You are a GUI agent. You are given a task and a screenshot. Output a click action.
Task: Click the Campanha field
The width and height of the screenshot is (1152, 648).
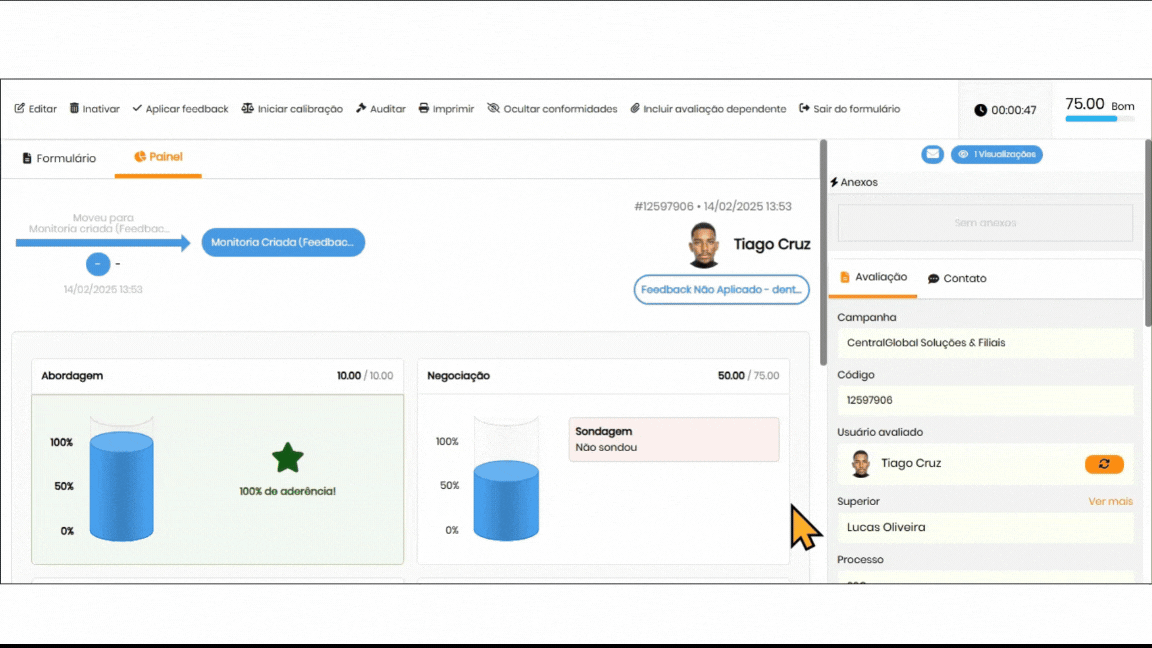[984, 343]
